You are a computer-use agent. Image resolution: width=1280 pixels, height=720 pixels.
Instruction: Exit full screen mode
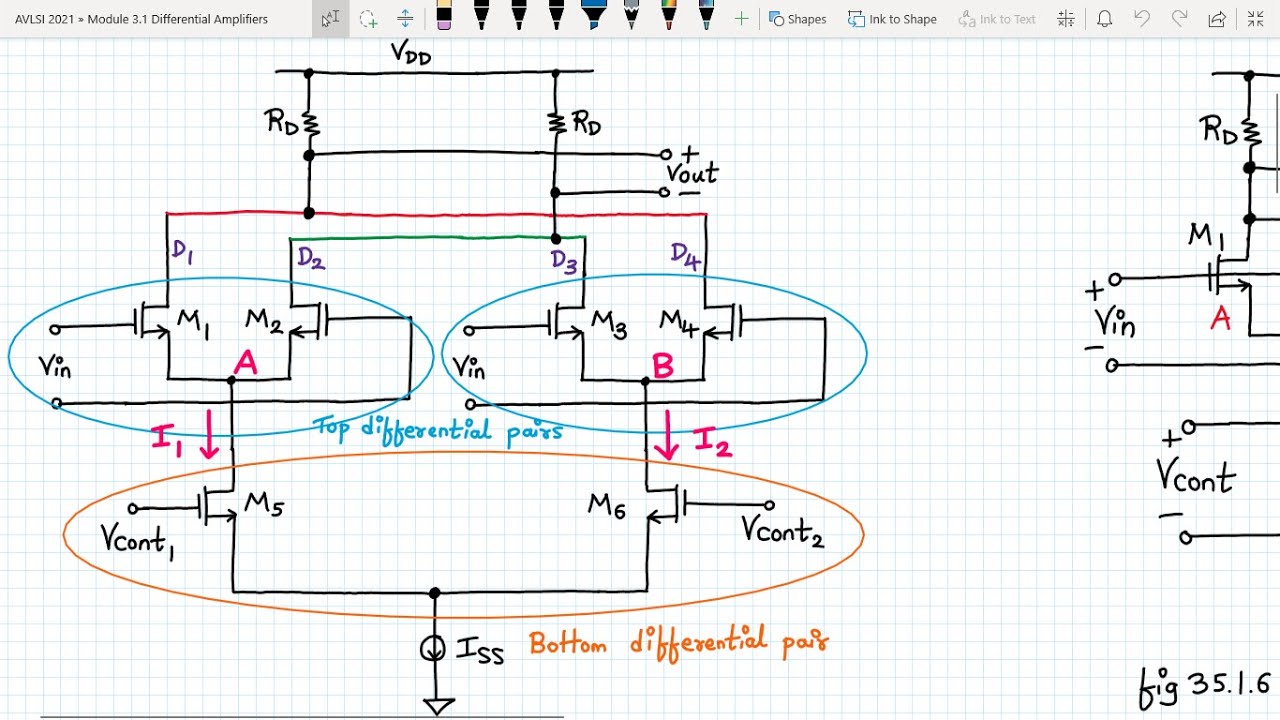coord(1255,19)
